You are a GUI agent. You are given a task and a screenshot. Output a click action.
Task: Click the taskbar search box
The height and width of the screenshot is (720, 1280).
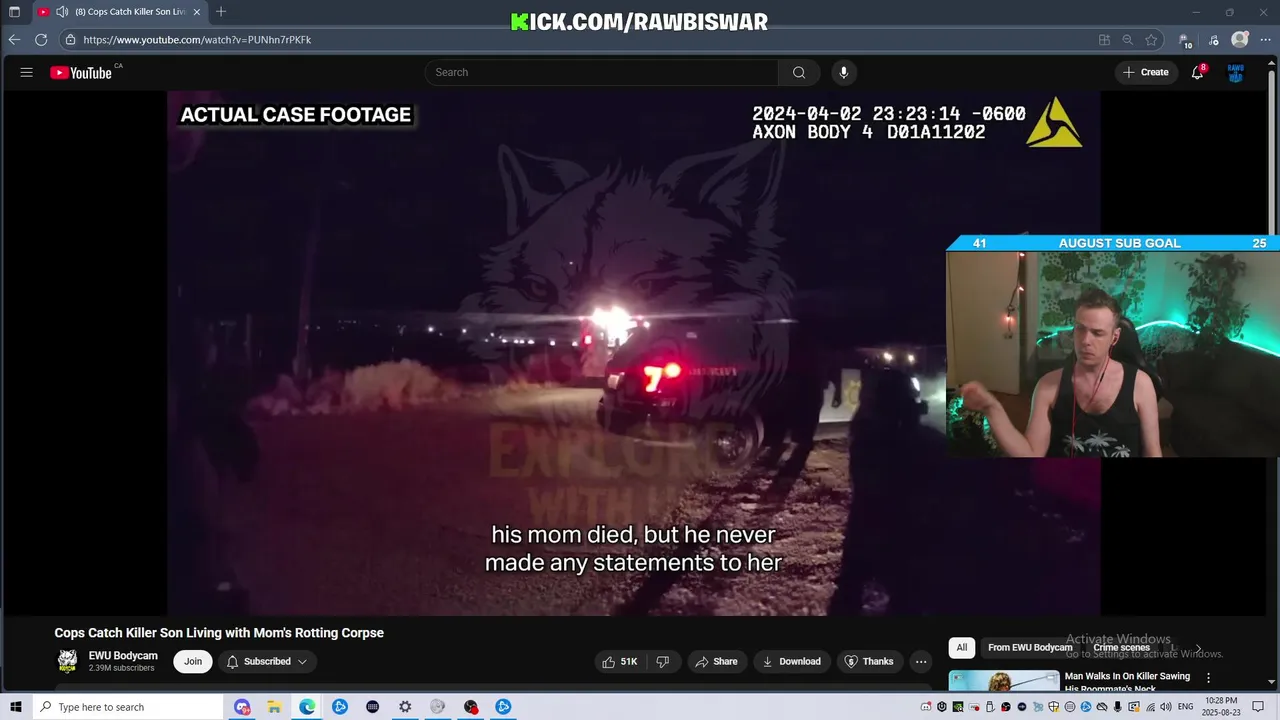pos(127,707)
